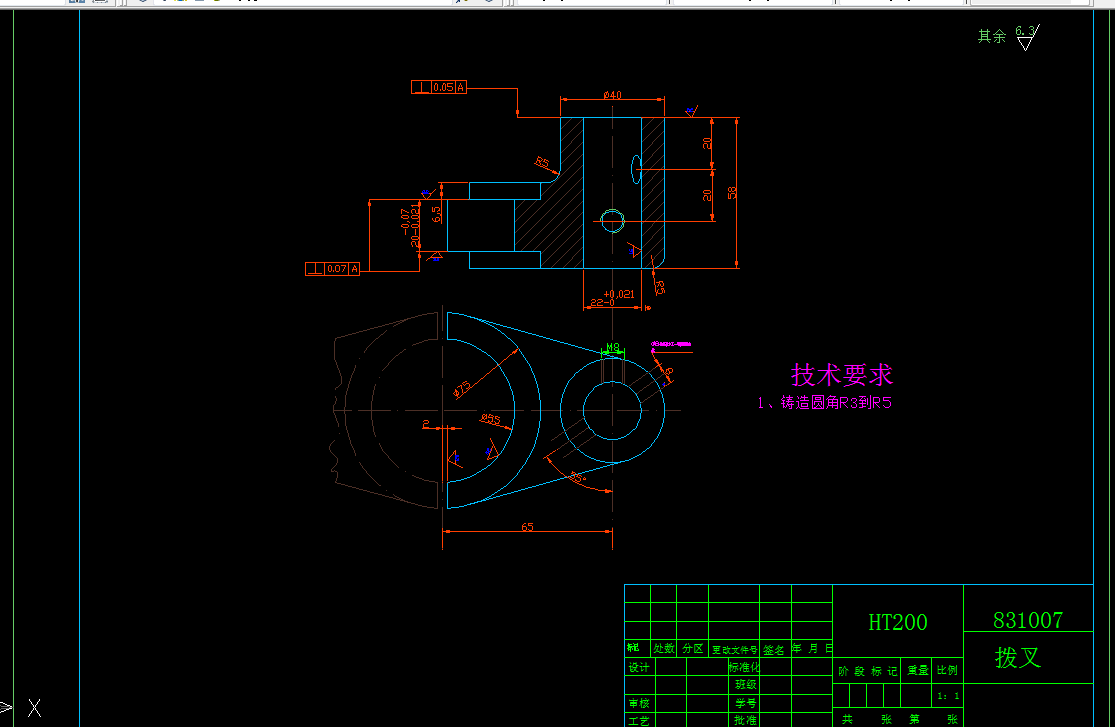Select the 工艺 row label
Viewport: 1115px width, 727px height.
point(638,721)
